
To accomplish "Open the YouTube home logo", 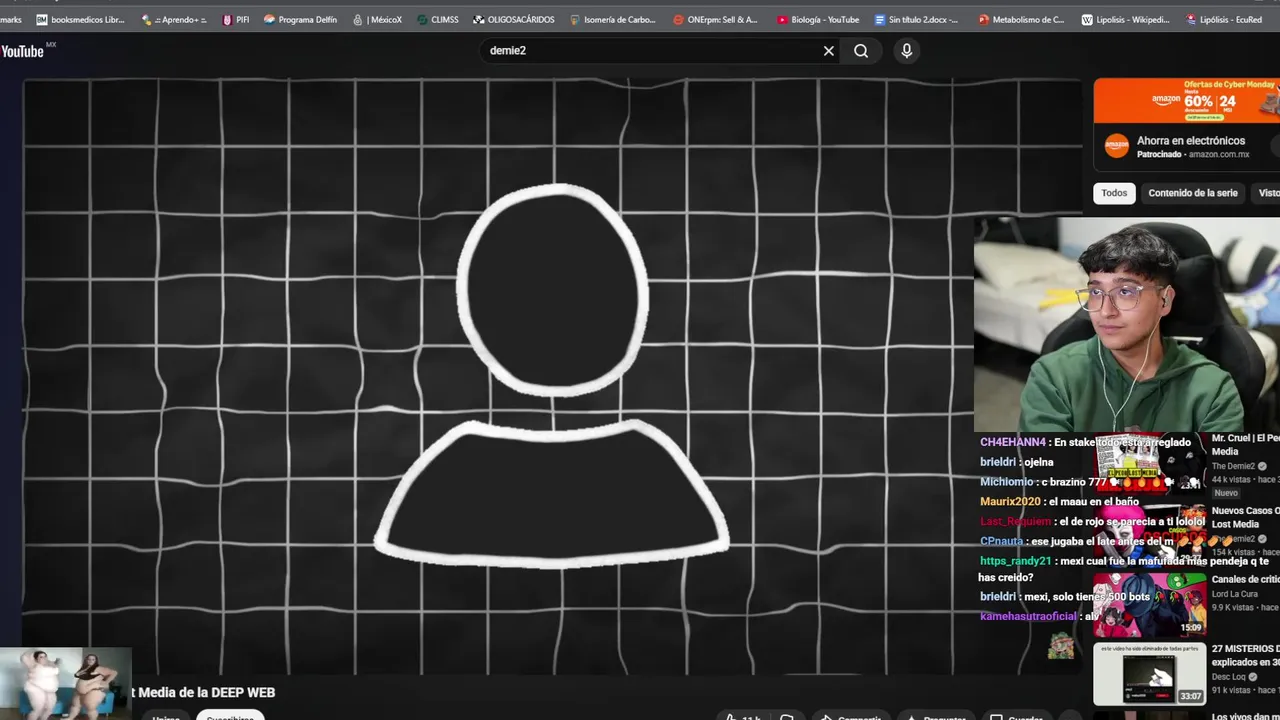I will click(24, 51).
